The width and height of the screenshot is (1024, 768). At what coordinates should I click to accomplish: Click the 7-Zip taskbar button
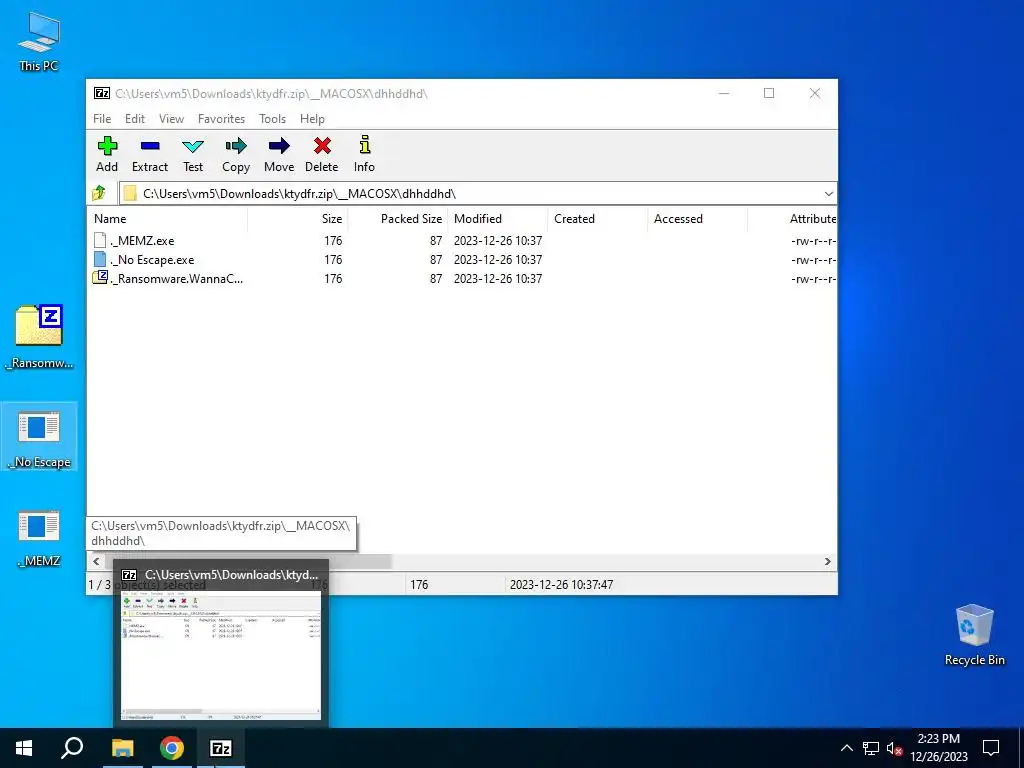[x=221, y=748]
